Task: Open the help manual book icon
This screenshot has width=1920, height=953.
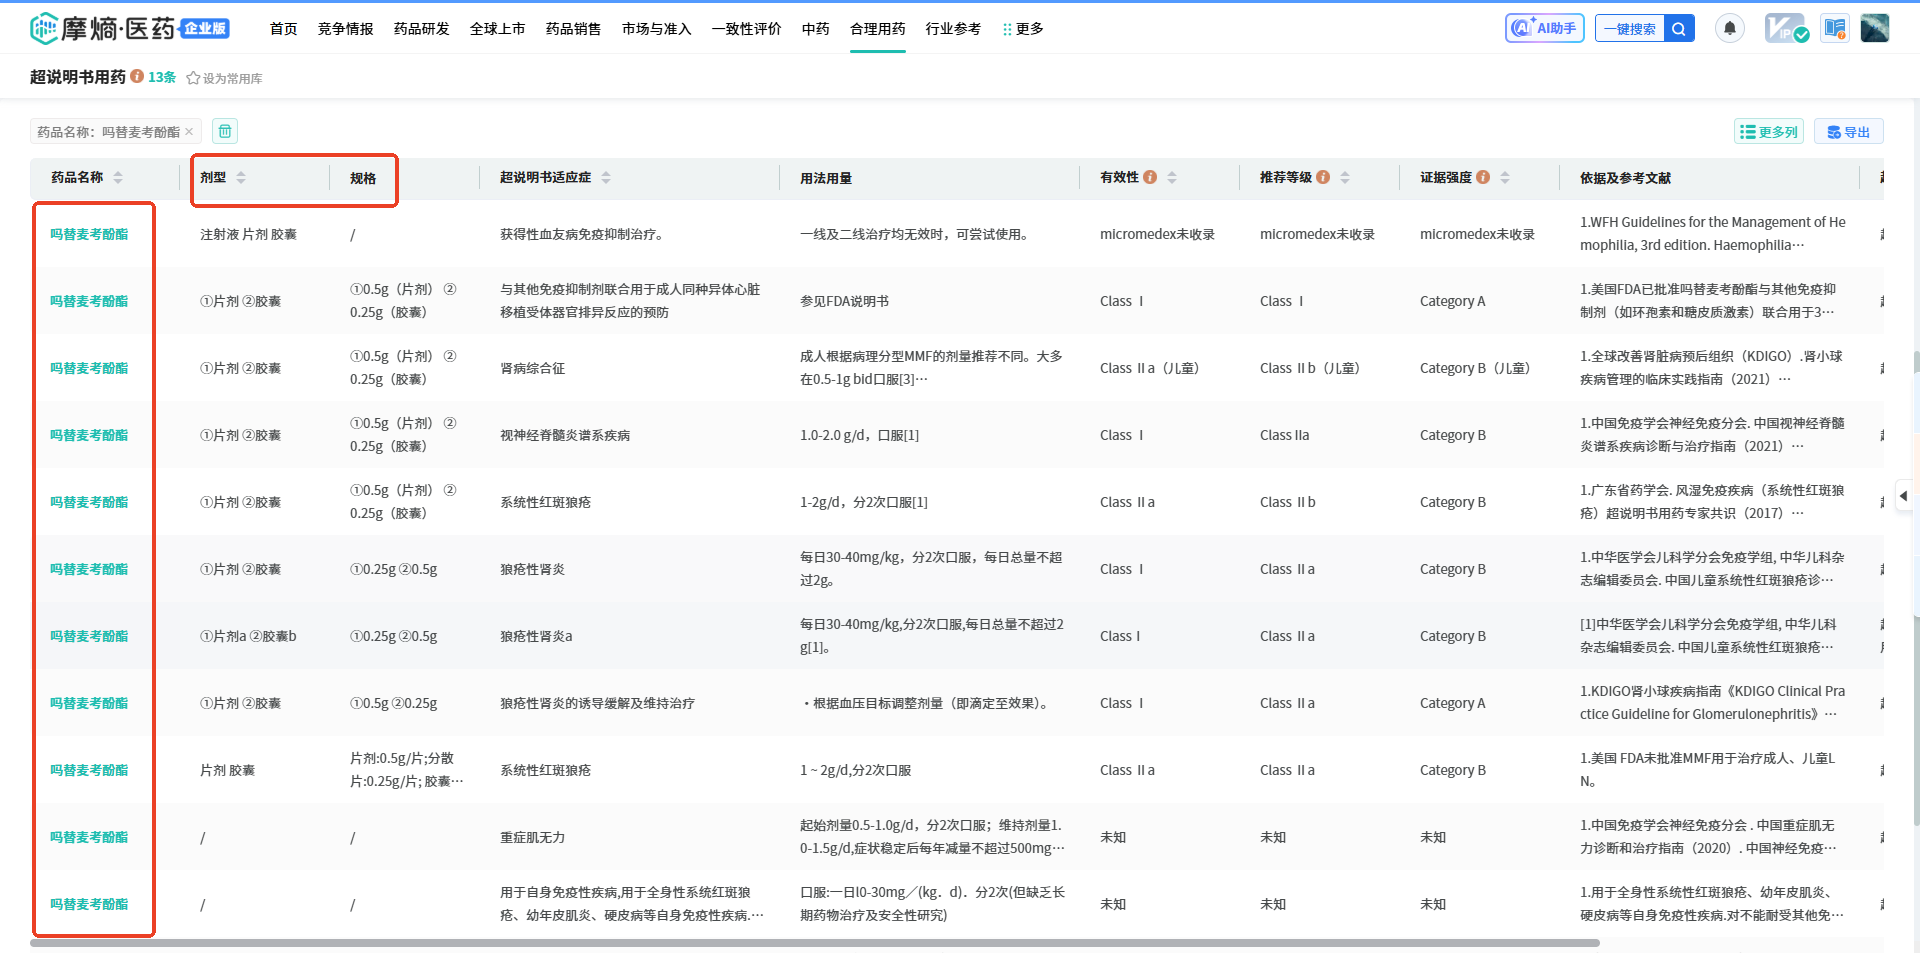Action: [1835, 28]
